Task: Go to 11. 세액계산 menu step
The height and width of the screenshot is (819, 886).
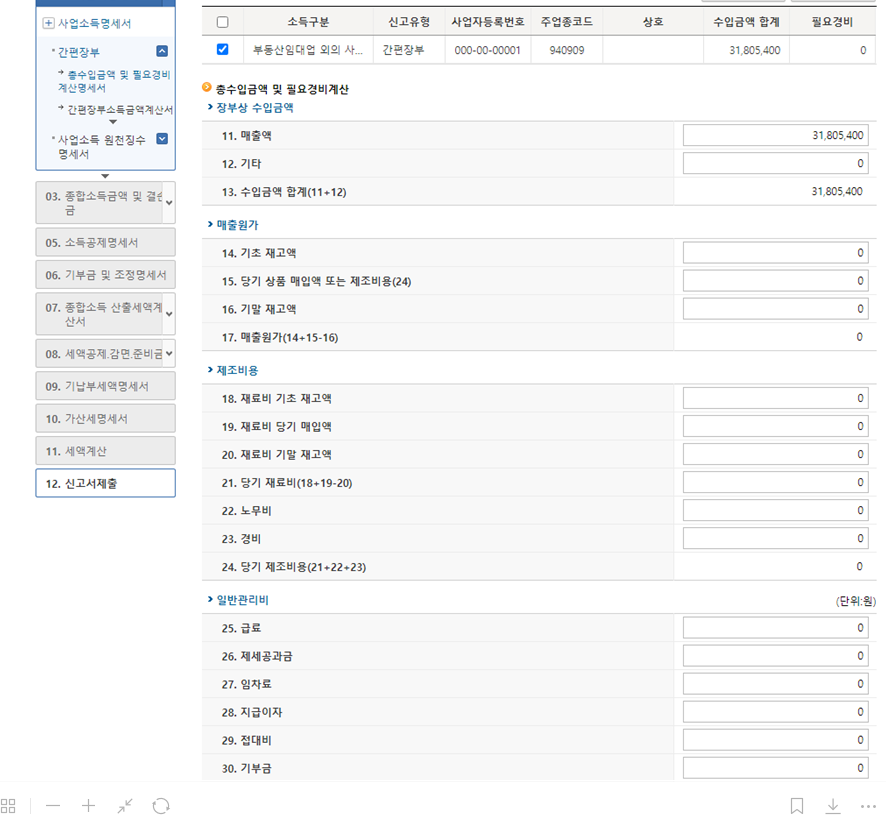Action: pyautogui.click(x=105, y=451)
